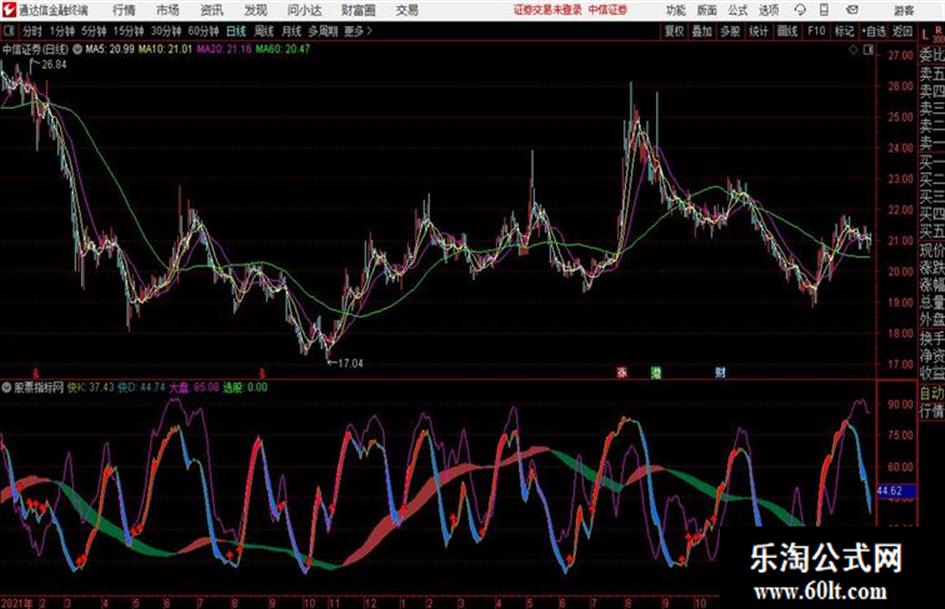The width and height of the screenshot is (945, 609).
Task: Click the MA10: 21.01 indicator value
Action: pyautogui.click(x=165, y=49)
